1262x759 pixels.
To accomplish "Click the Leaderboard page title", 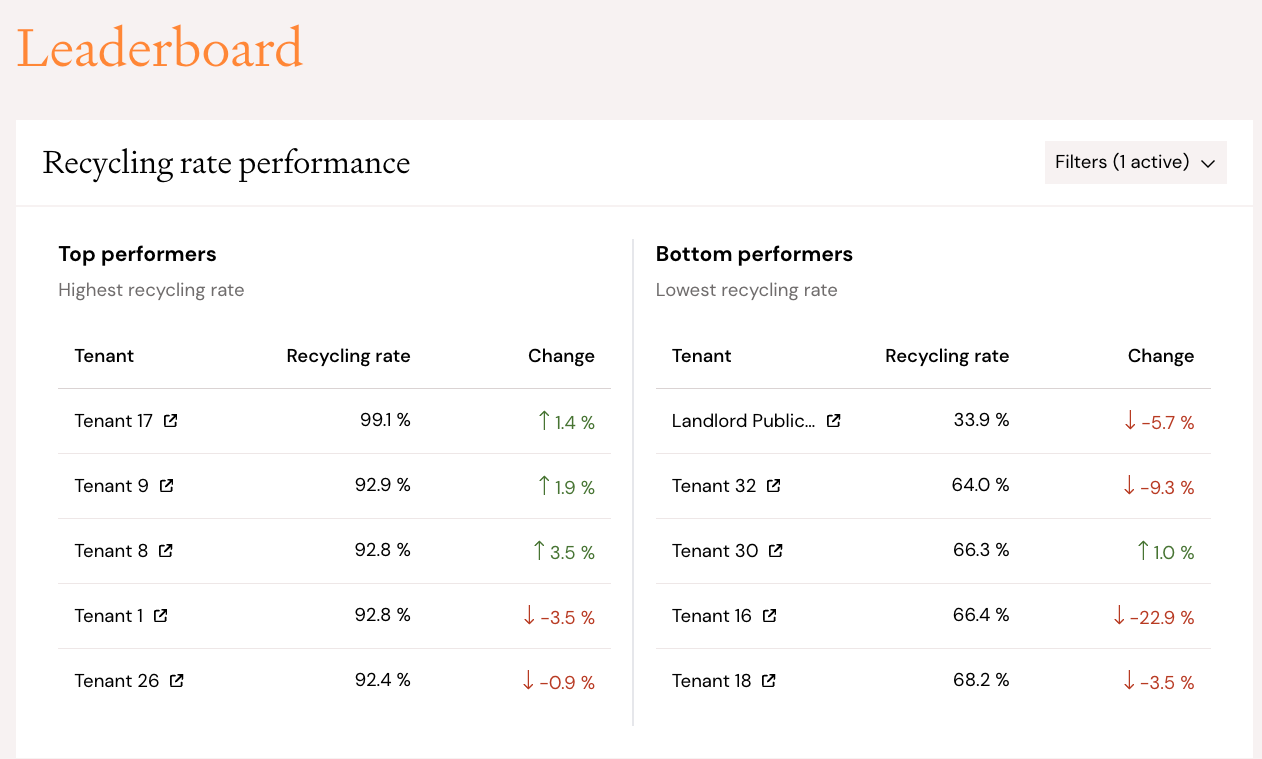I will [160, 48].
